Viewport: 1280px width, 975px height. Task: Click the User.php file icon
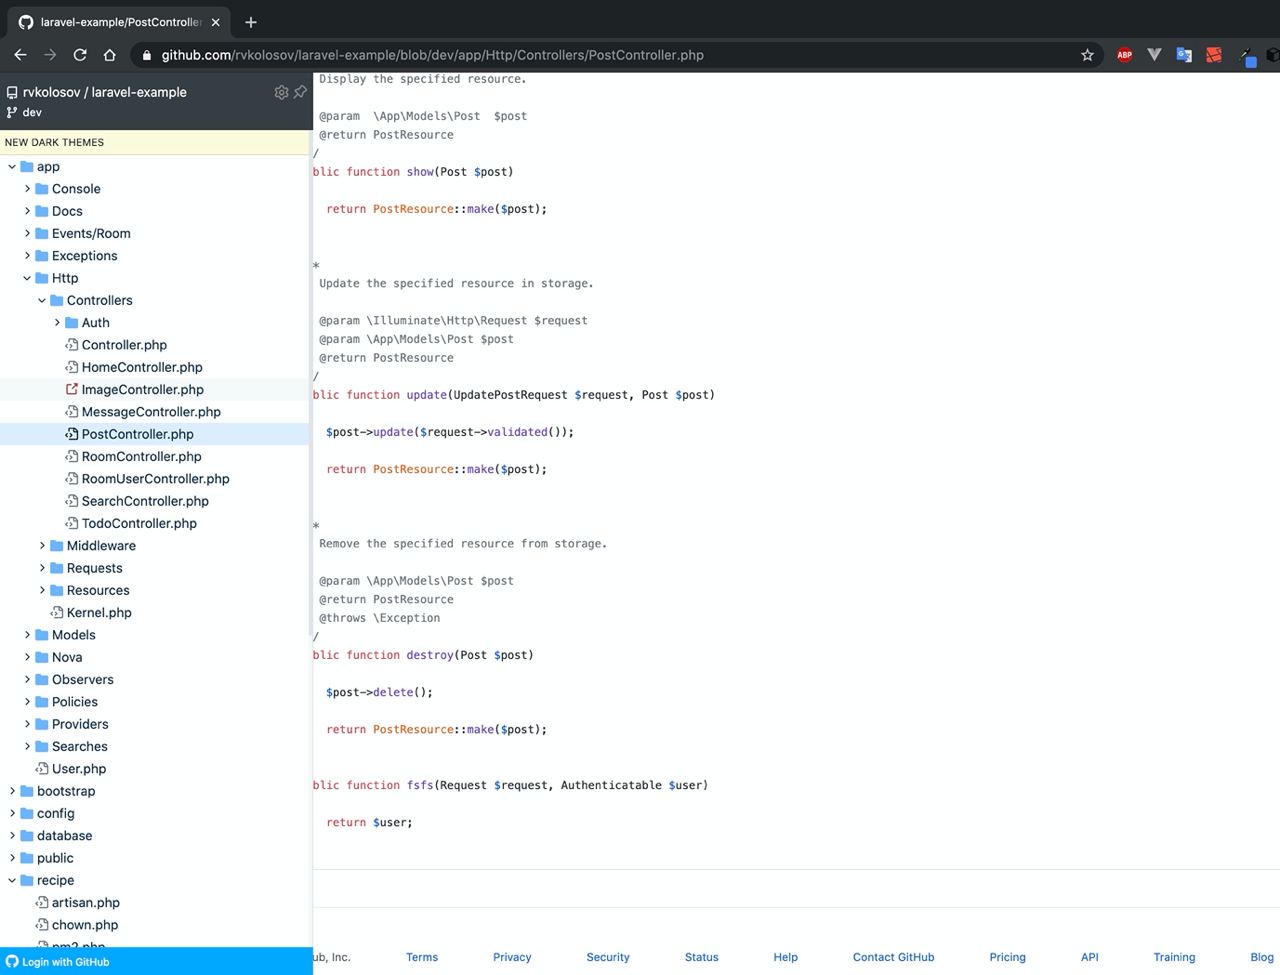pos(42,768)
